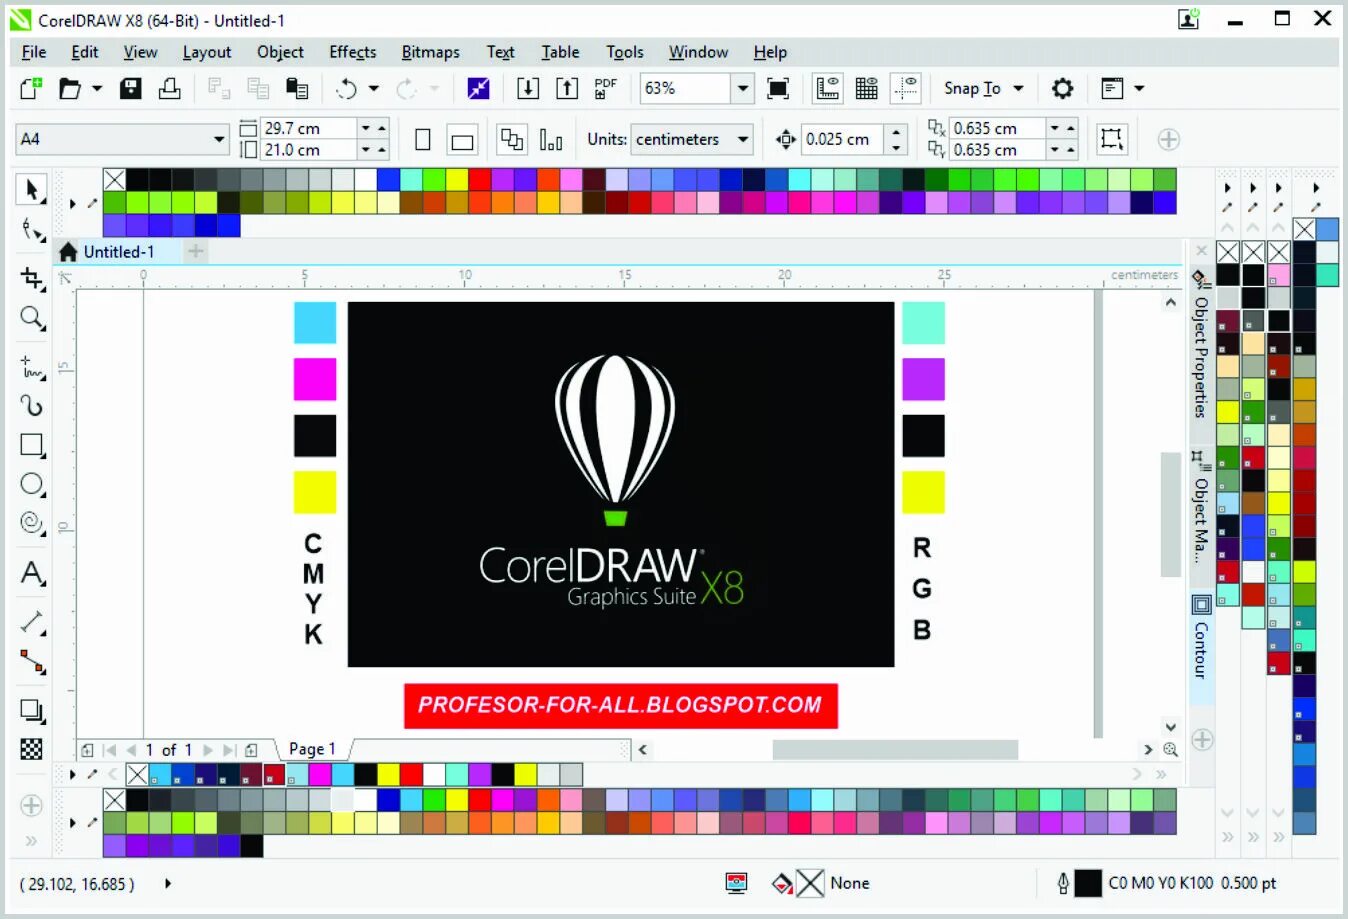Click Publish to PDF icon
This screenshot has height=919, width=1348.
point(606,88)
